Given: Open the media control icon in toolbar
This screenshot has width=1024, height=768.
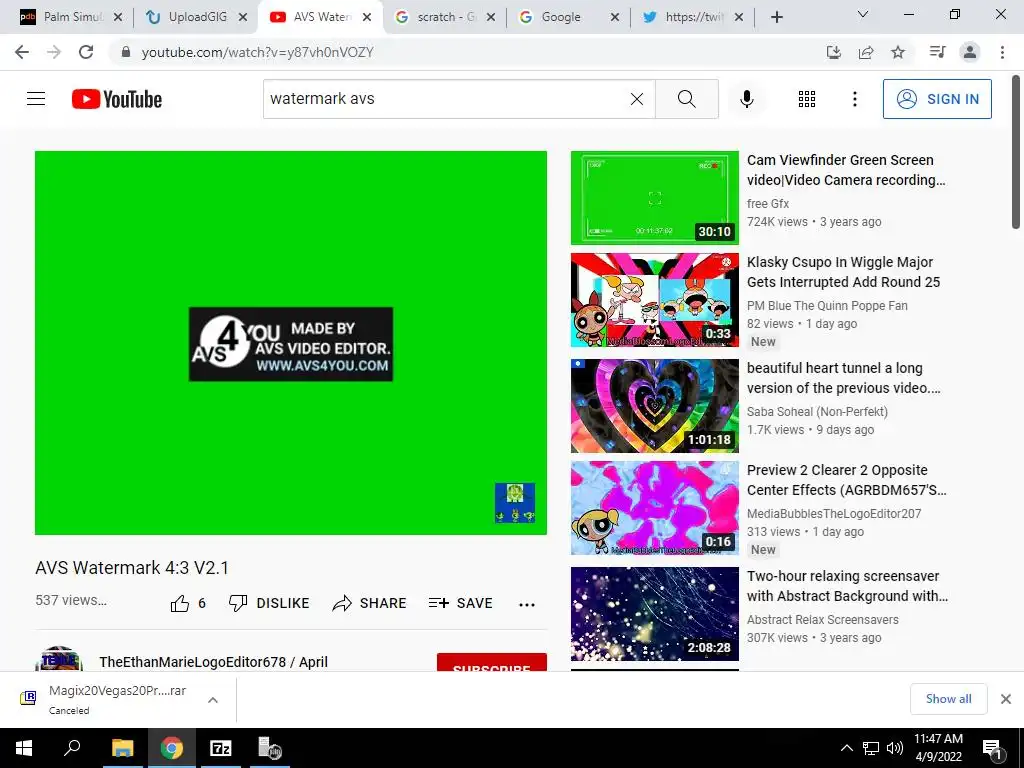Looking at the screenshot, I should [937, 52].
